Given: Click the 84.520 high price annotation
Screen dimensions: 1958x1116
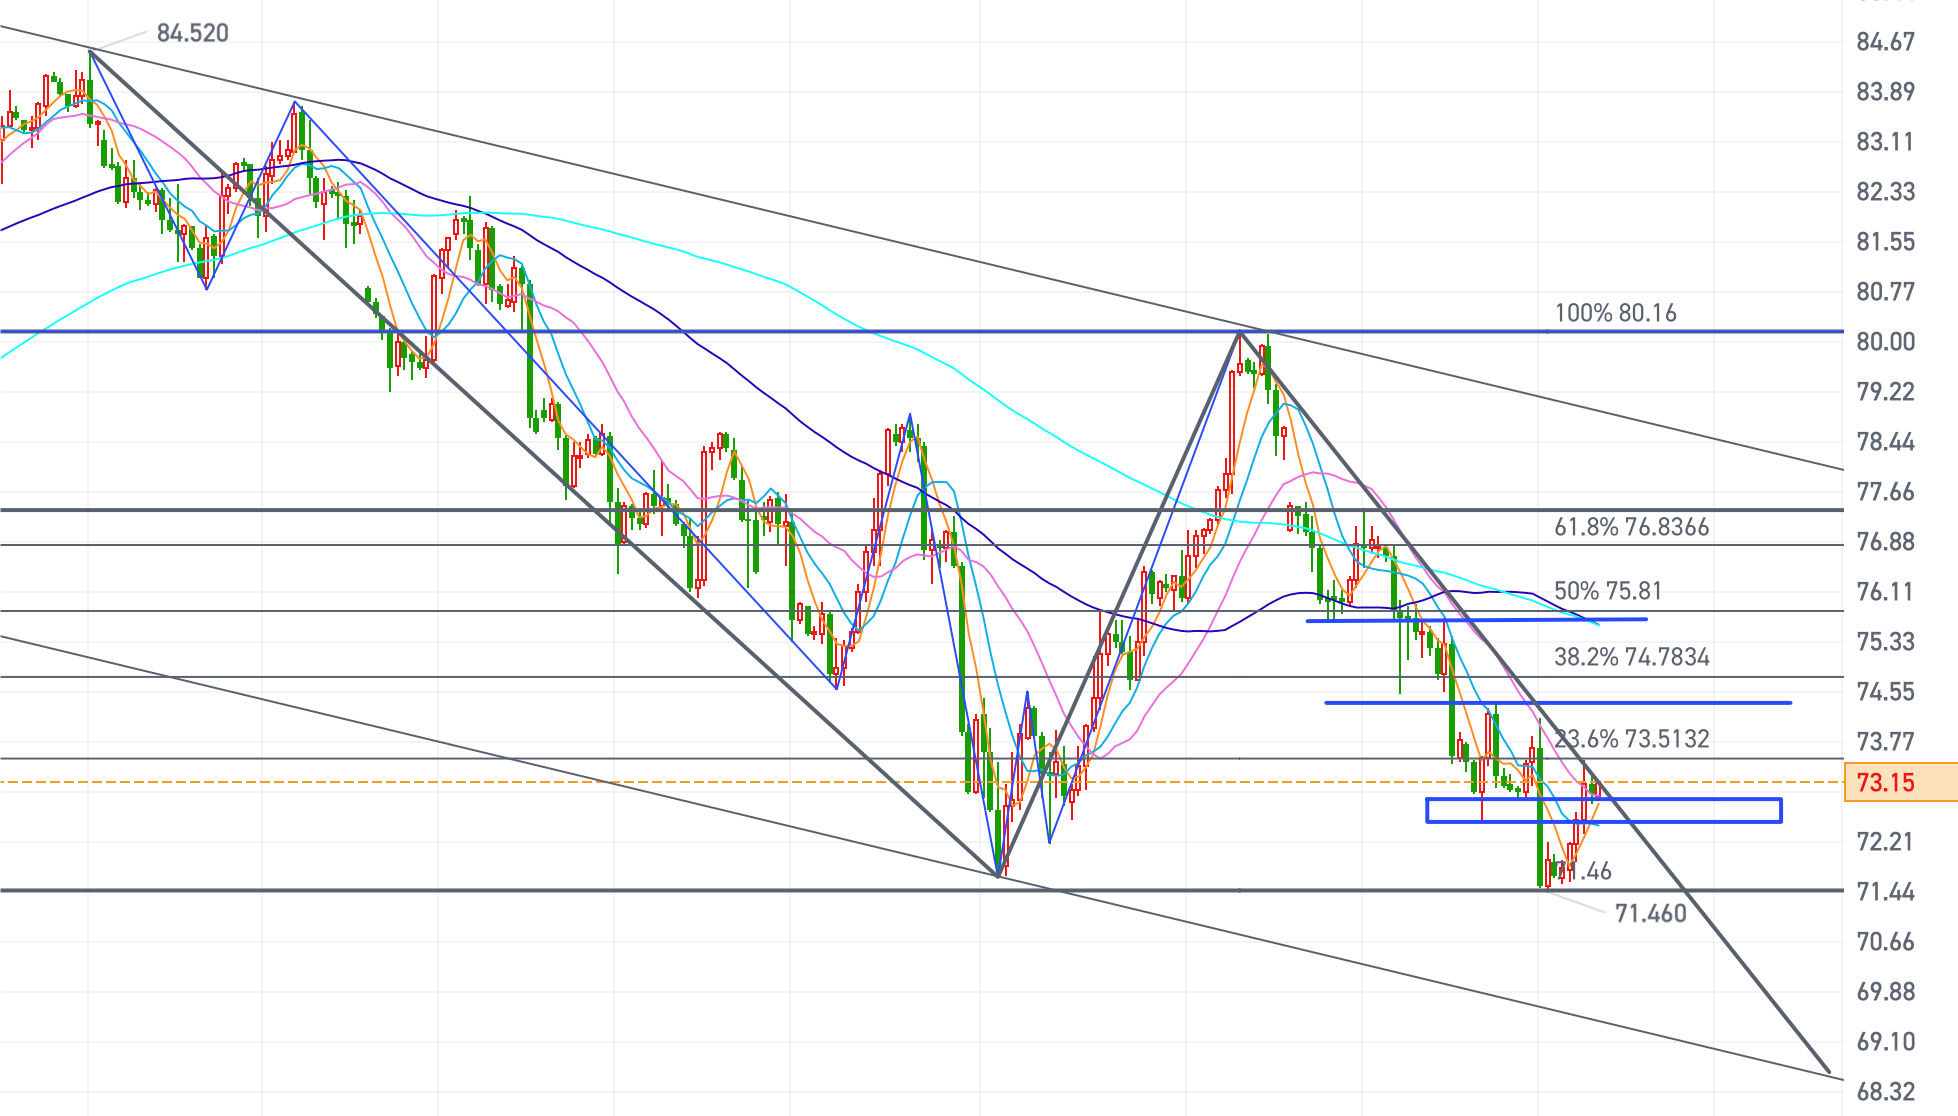Looking at the screenshot, I should (193, 33).
